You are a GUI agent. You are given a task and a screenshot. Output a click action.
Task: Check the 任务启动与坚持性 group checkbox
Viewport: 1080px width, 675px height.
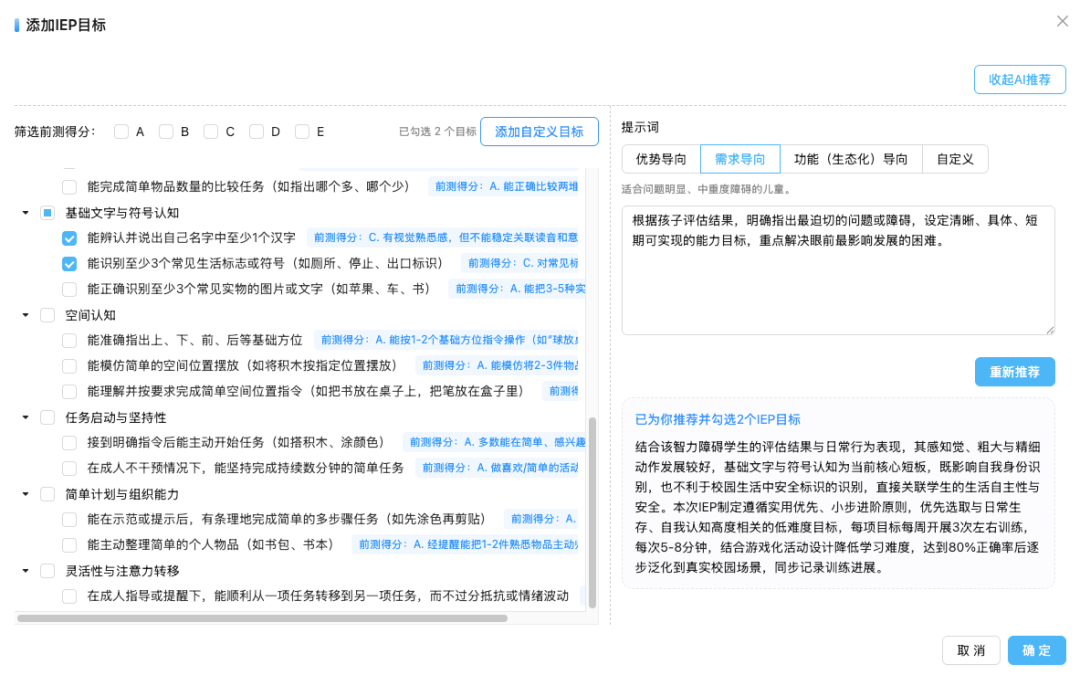click(x=48, y=417)
